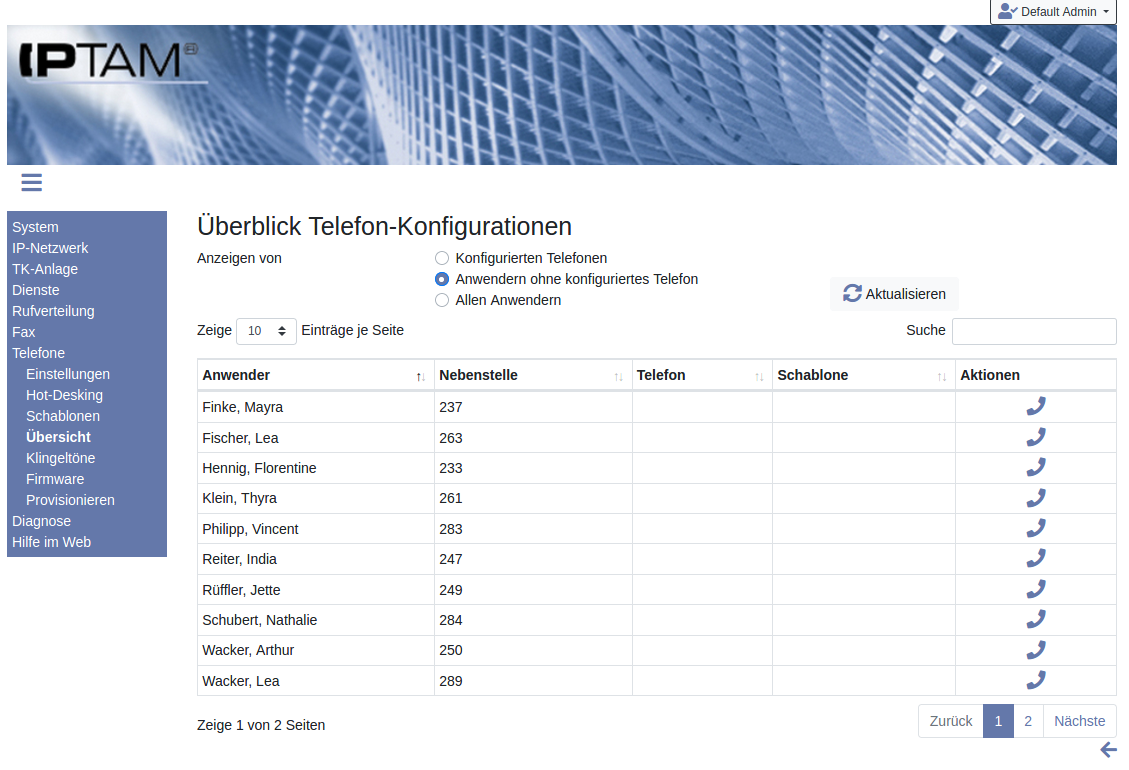Select the Allen Anwendern radio button
The image size is (1129, 770).
coord(442,300)
